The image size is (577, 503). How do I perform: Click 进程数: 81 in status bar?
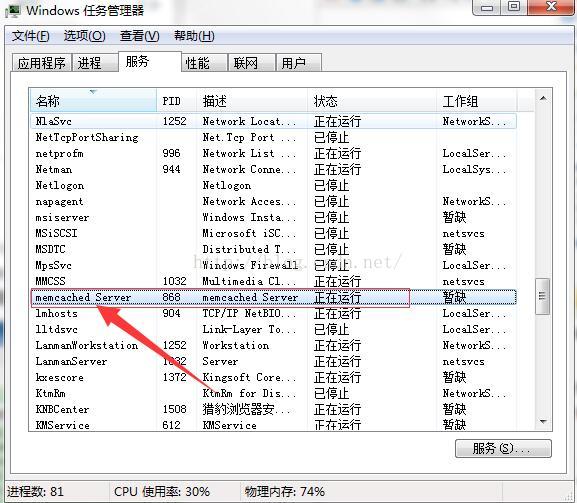(35, 492)
